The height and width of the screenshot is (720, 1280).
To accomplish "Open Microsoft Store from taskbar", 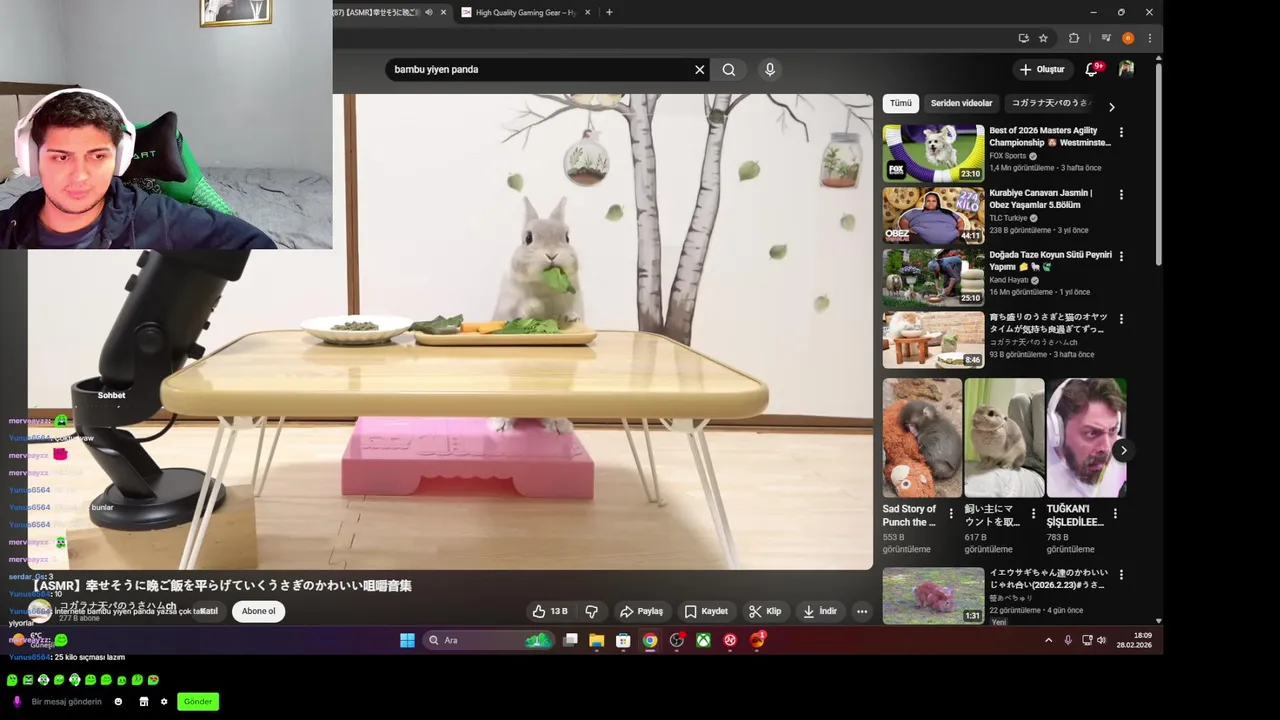I will pos(623,640).
